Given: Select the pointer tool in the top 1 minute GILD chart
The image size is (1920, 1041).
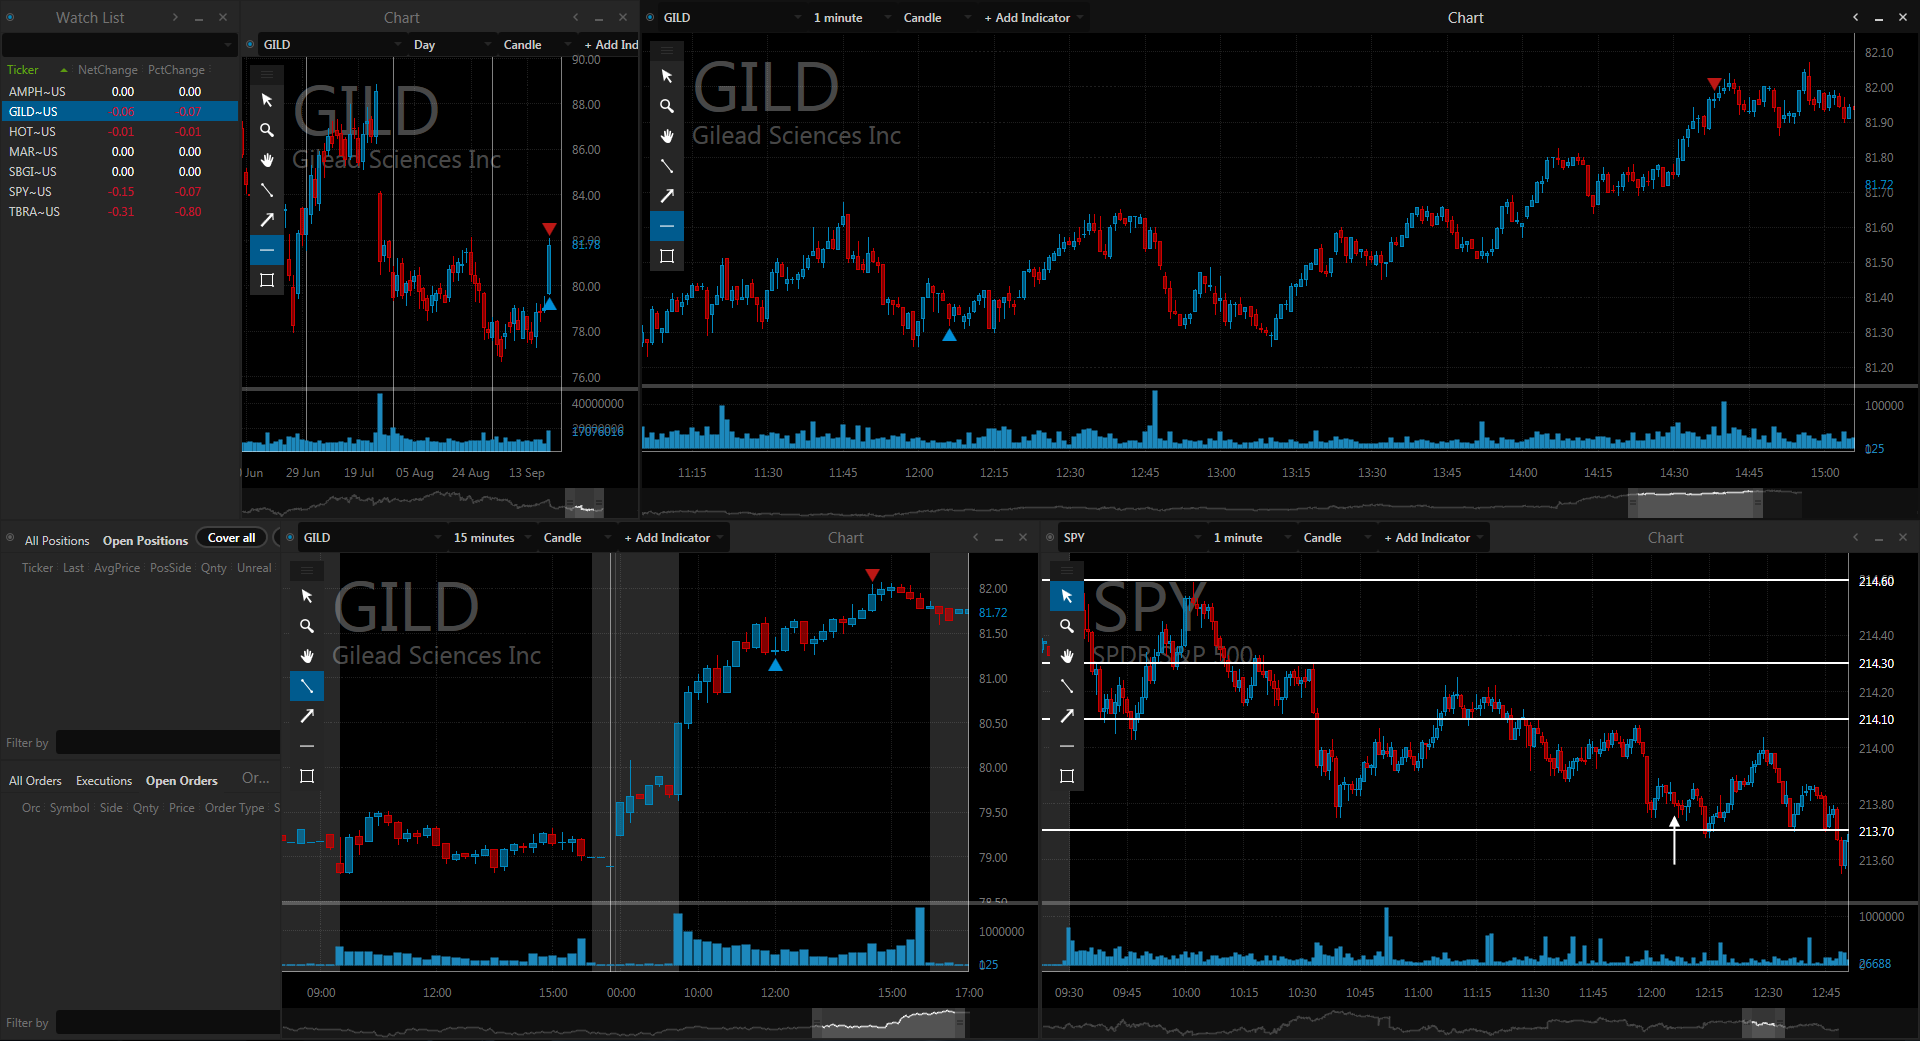Looking at the screenshot, I should (667, 76).
